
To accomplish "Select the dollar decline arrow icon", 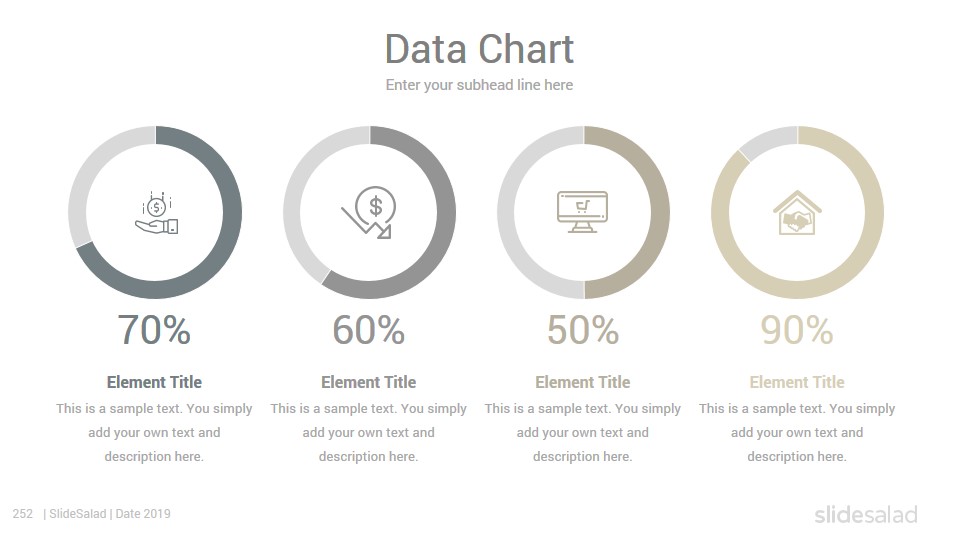I will [x=369, y=212].
